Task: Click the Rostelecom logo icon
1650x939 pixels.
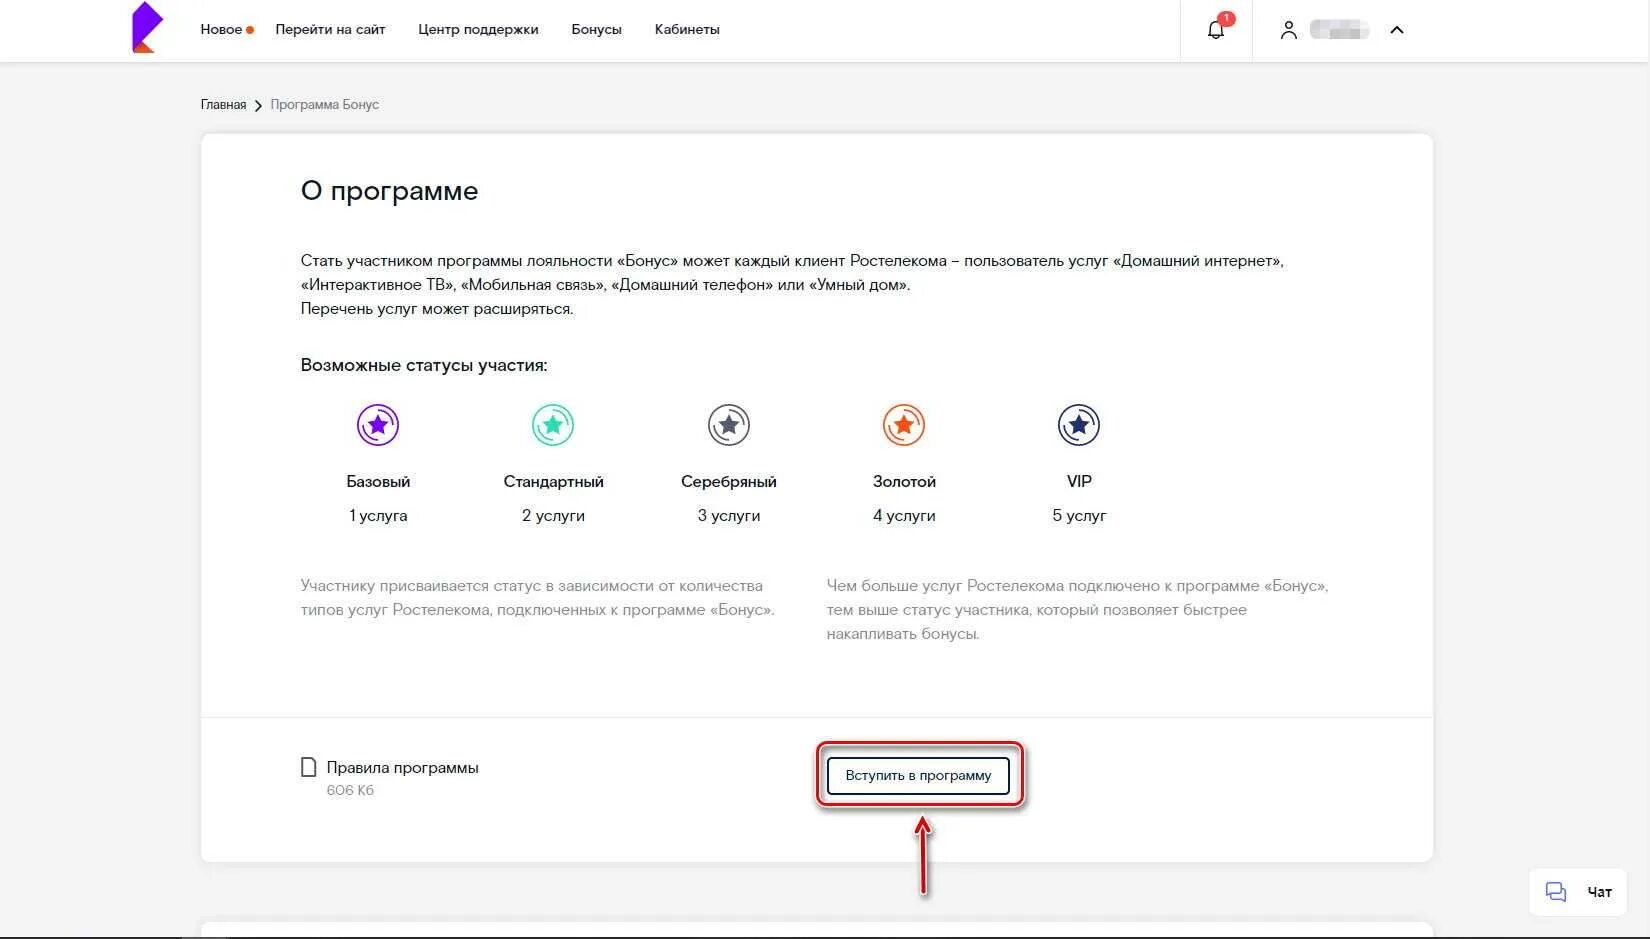Action: (x=146, y=28)
